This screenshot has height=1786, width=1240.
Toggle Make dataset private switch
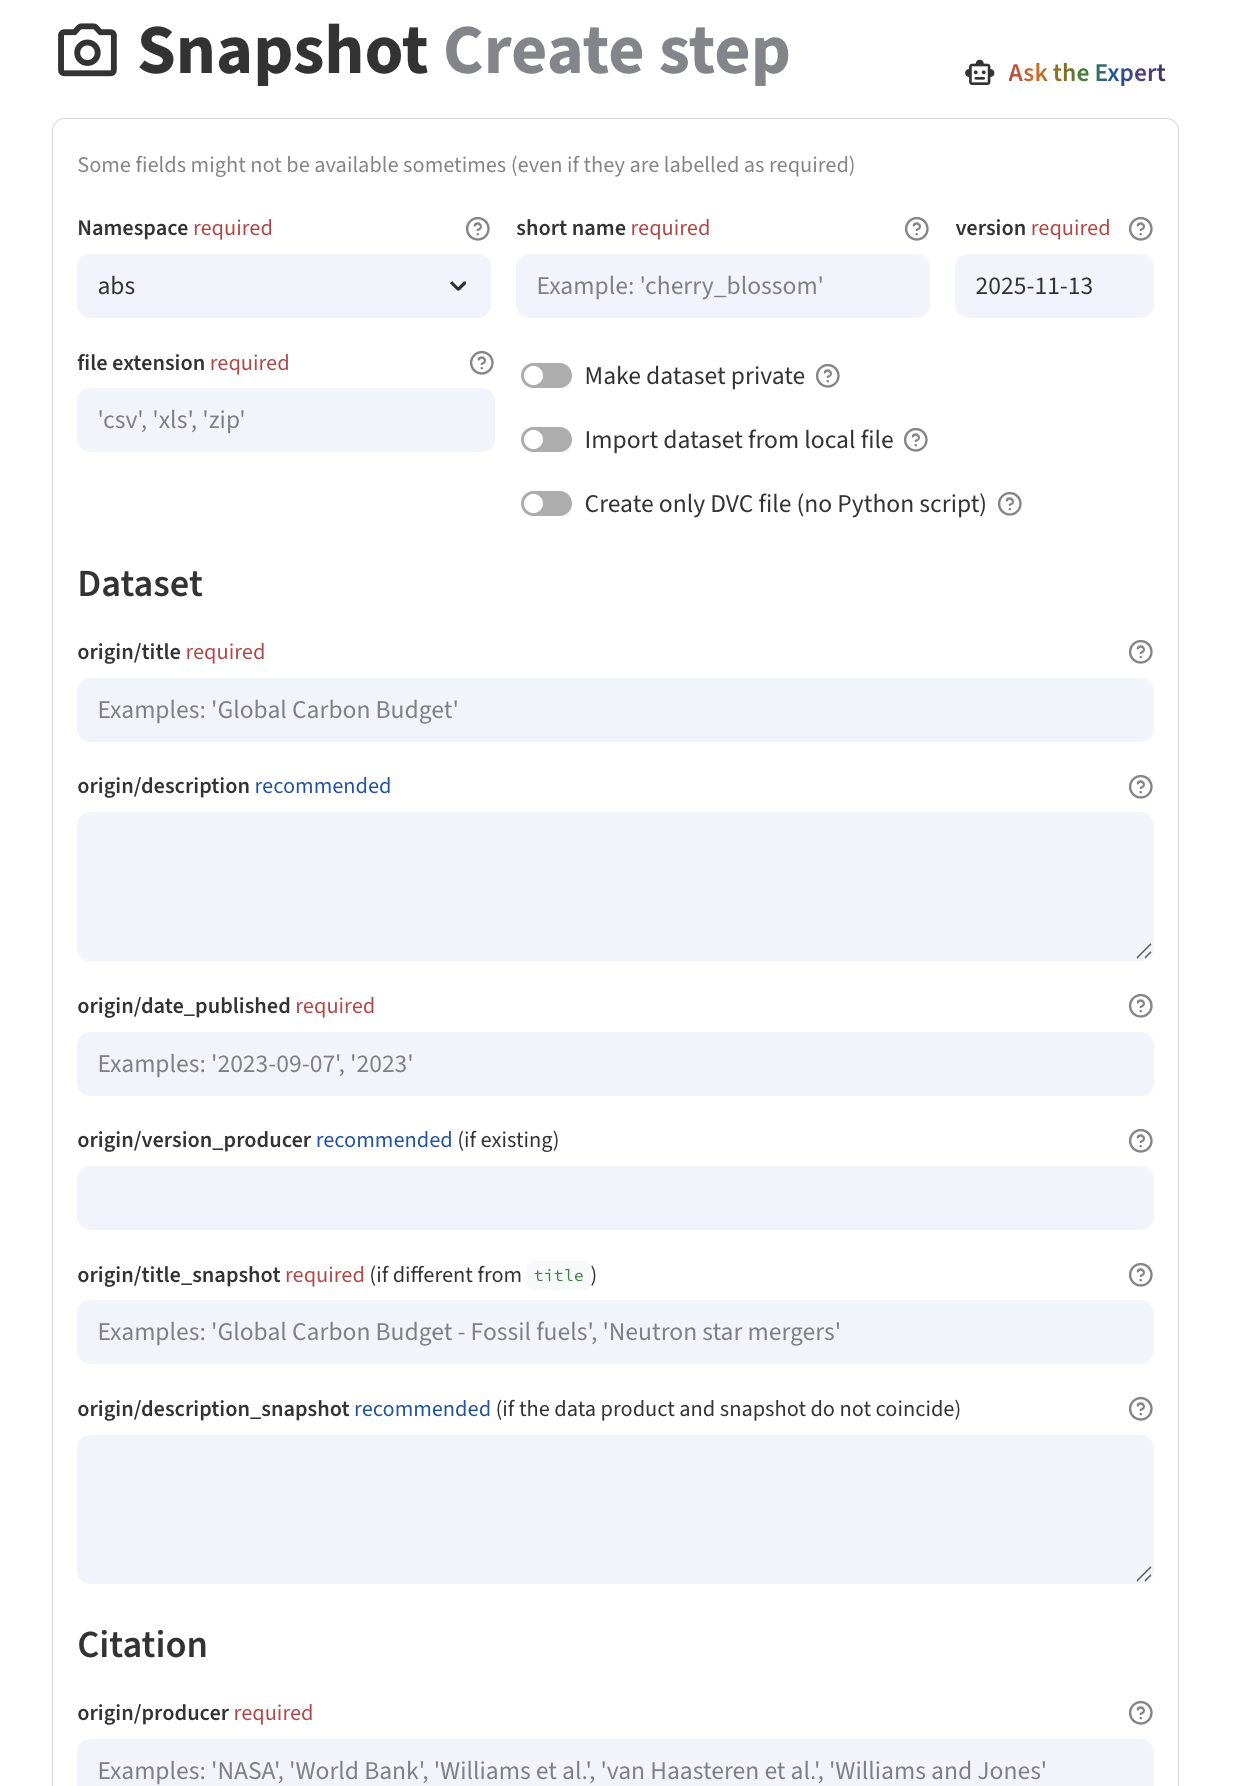point(547,376)
